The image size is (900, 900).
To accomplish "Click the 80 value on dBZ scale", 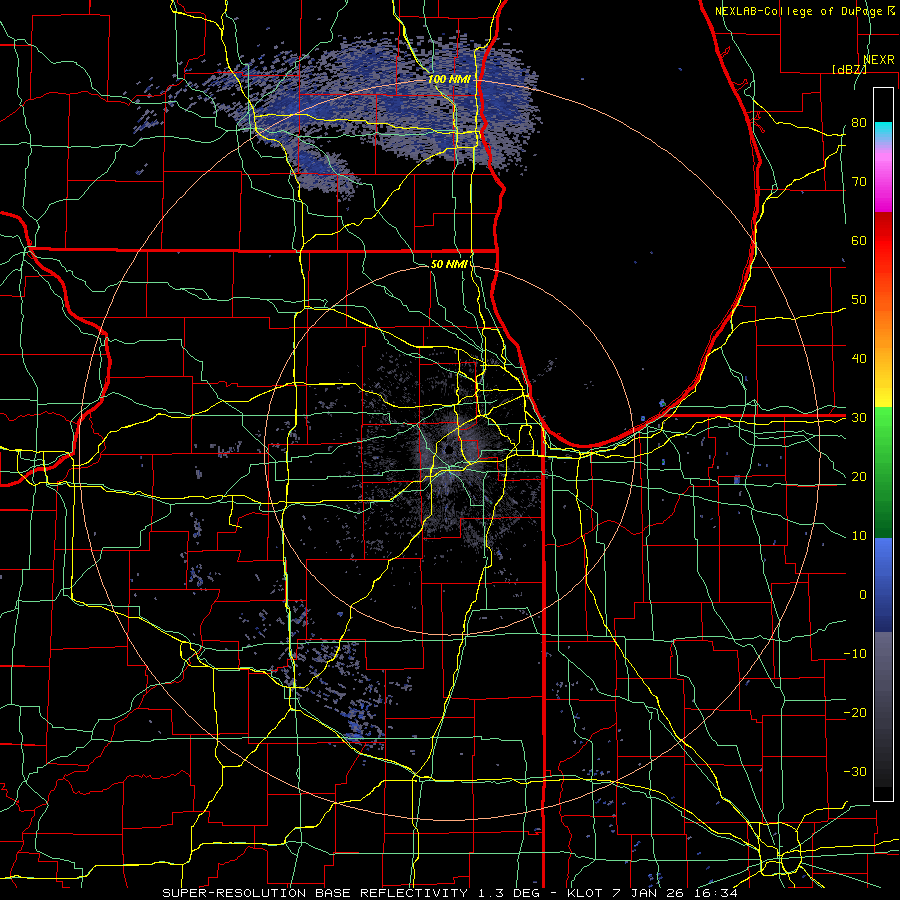I will point(859,122).
